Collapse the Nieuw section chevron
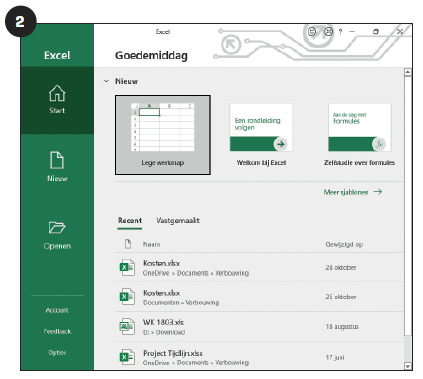Viewport: 423px width, 379px height. [106, 81]
